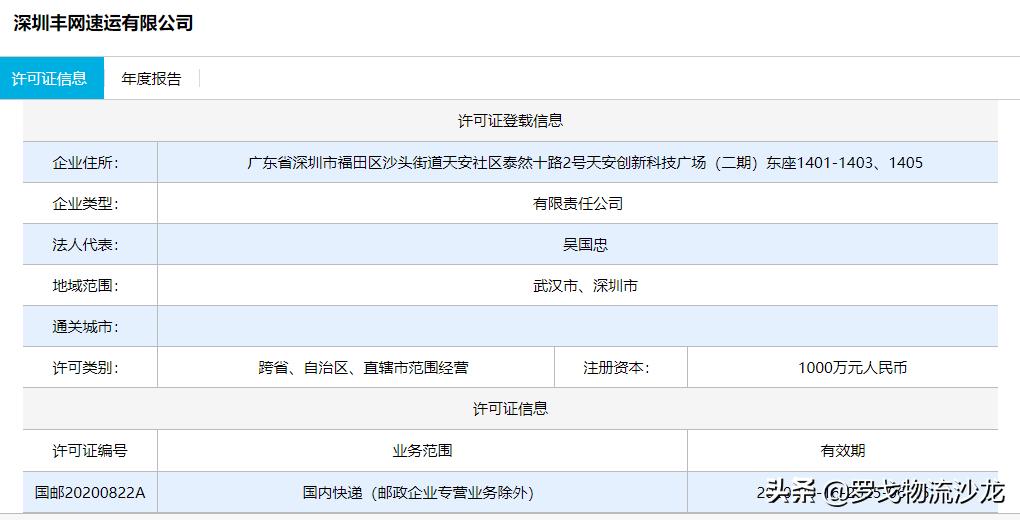
Task: Select license number 国邮20200822A
Action: pos(90,493)
